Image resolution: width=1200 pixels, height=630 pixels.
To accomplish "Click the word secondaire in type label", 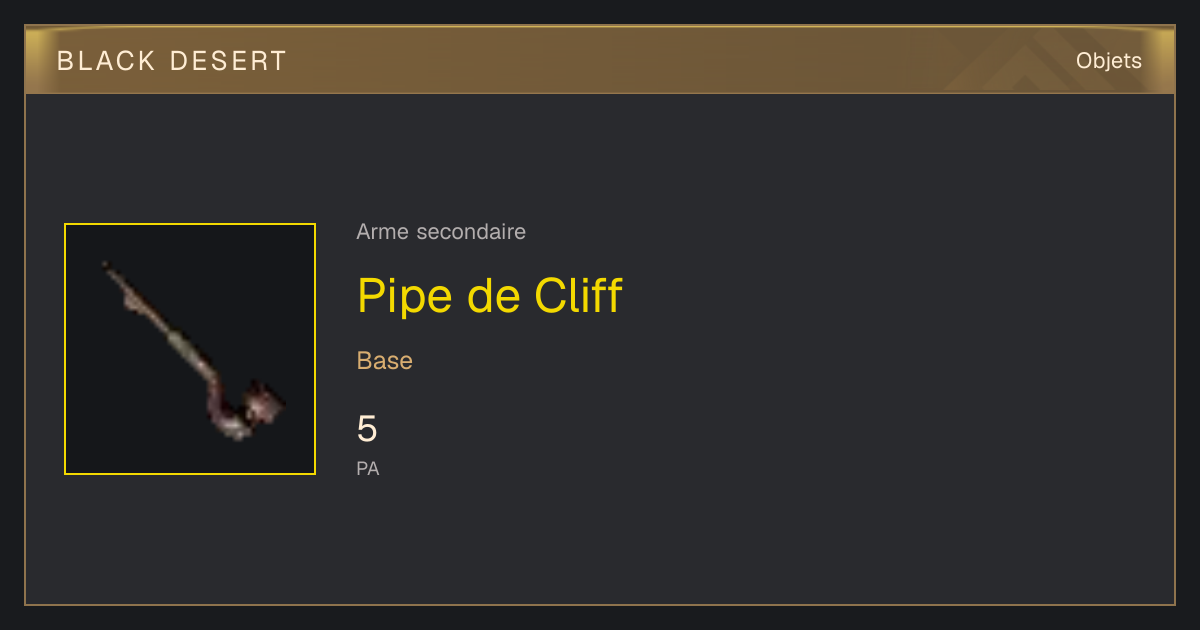I will coord(470,232).
